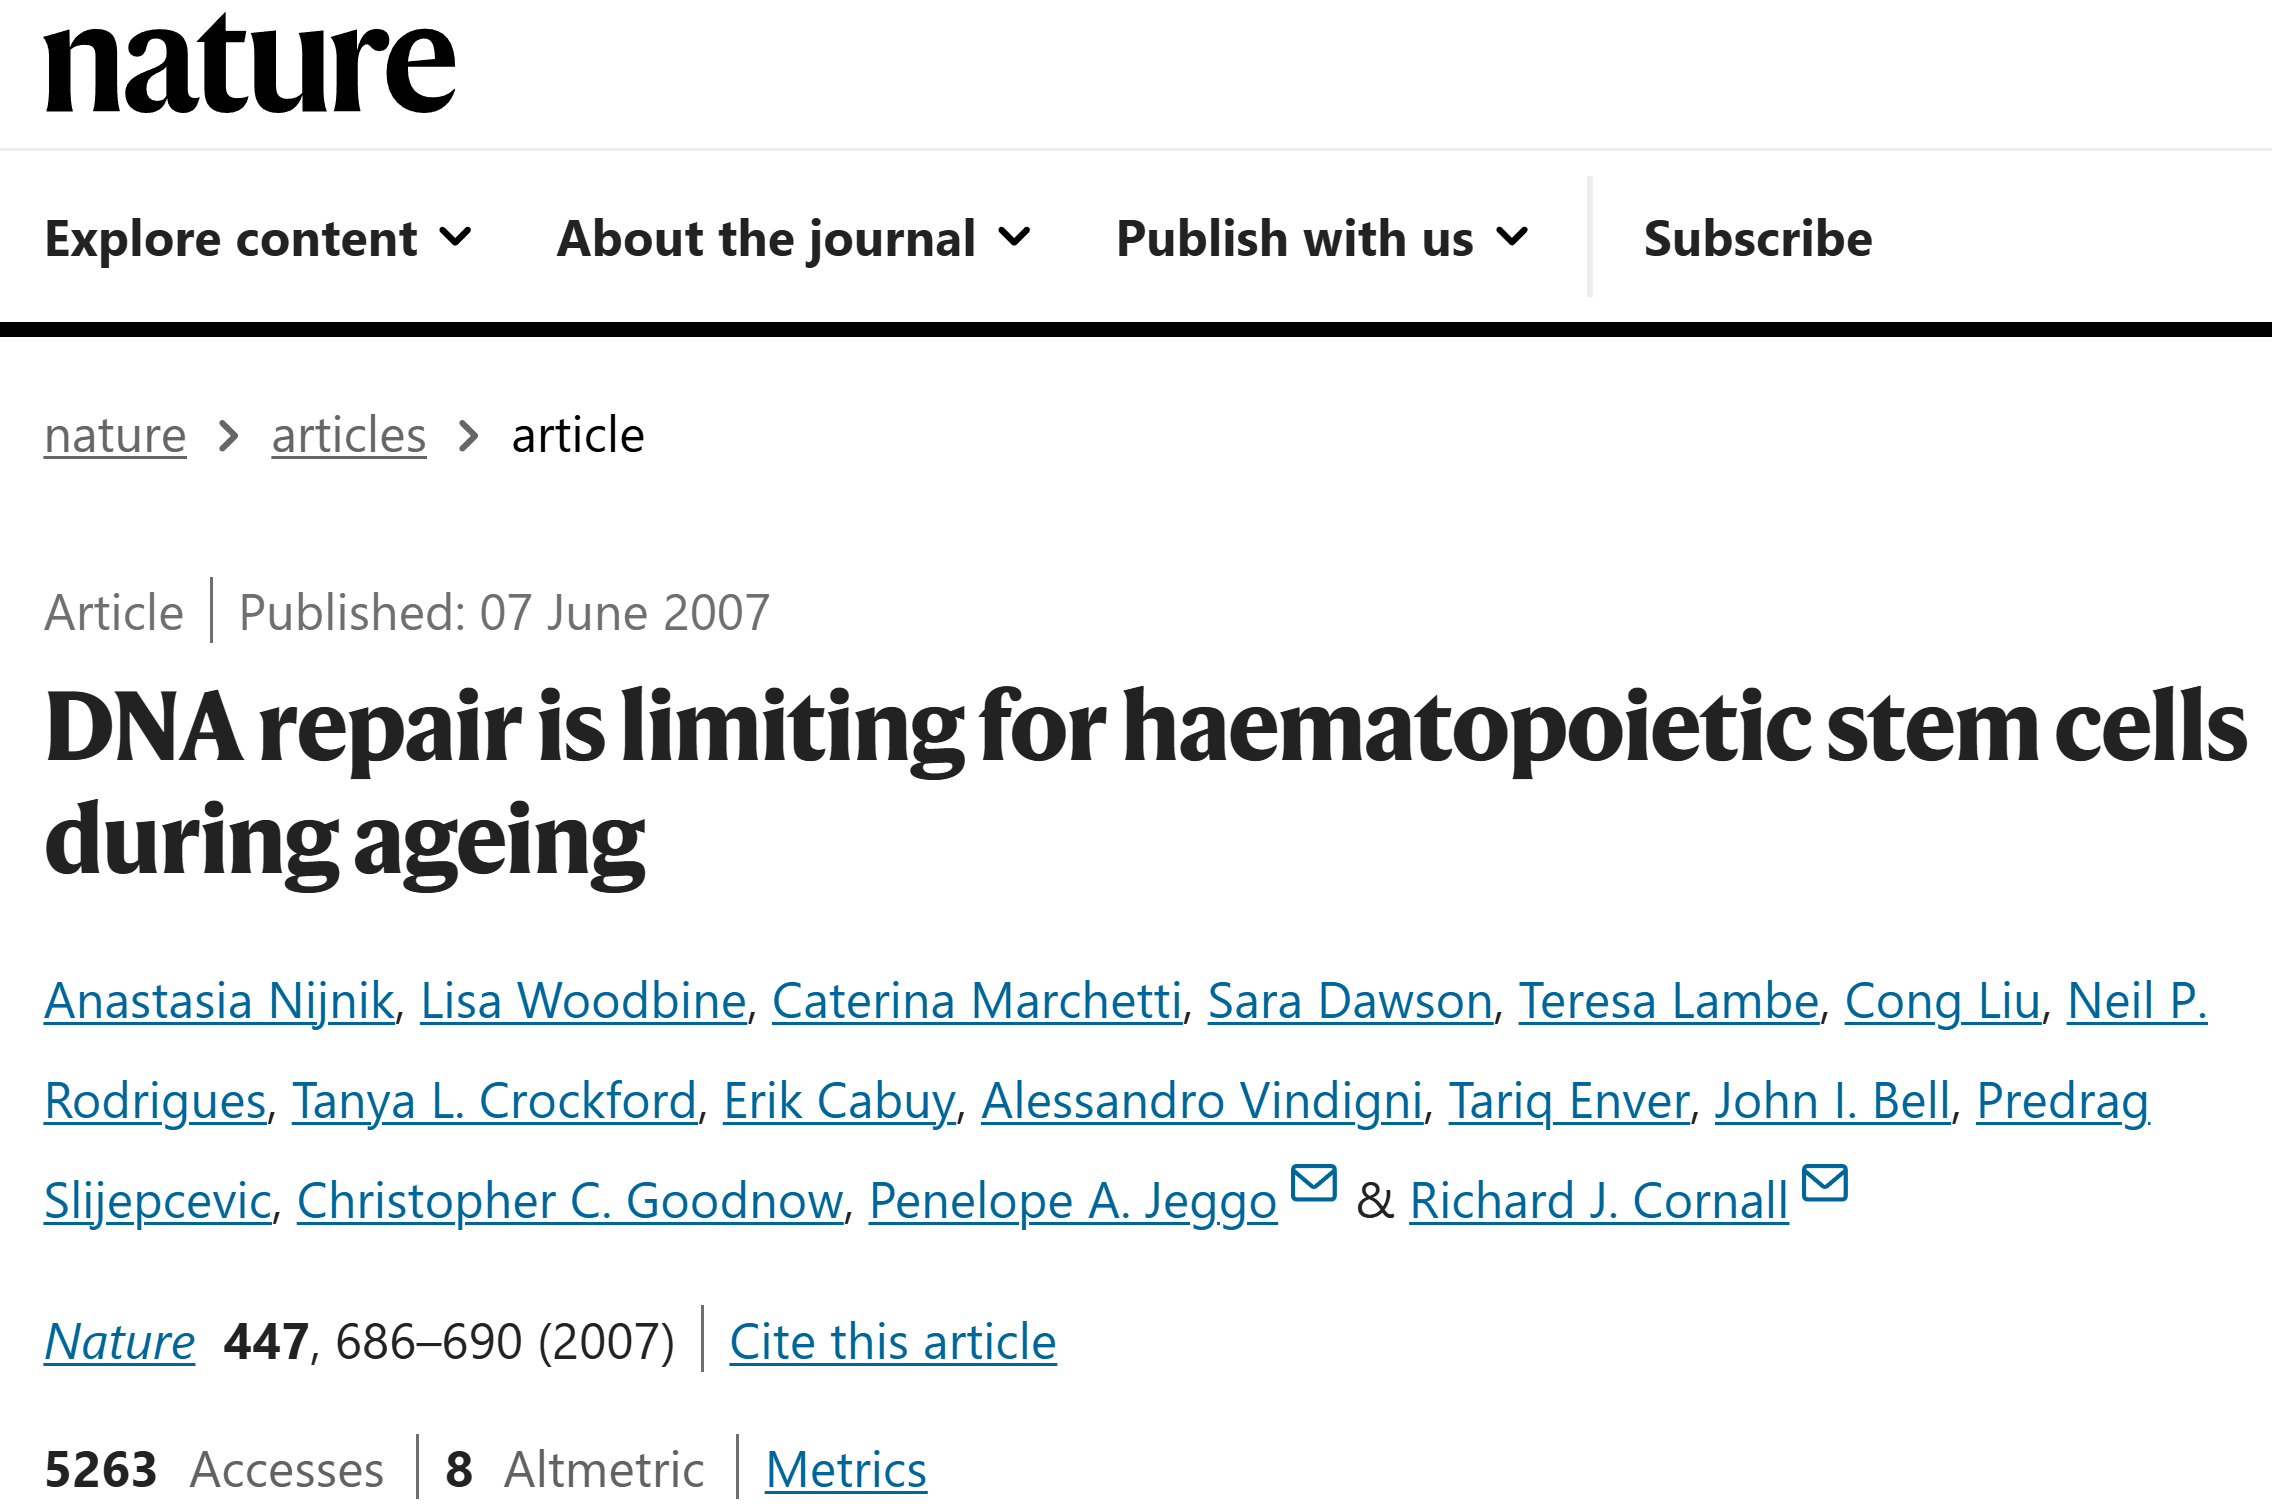The height and width of the screenshot is (1509, 2272).
Task: Open Caterina Marchetti author details
Action: coord(977,1001)
